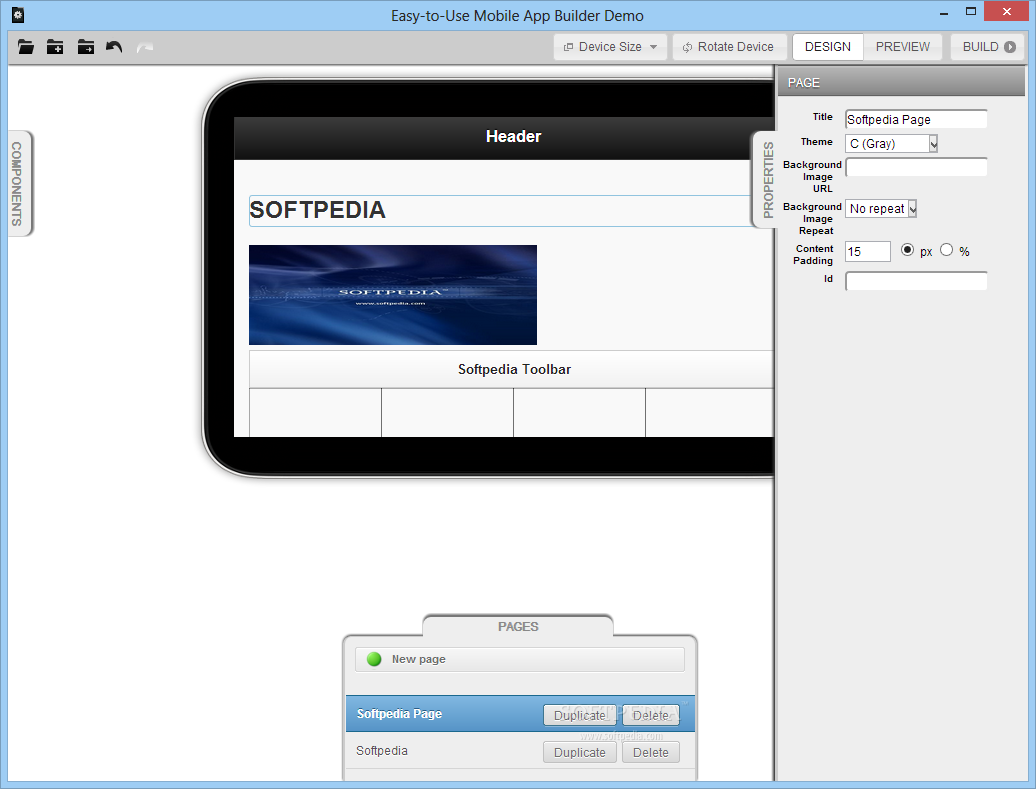Click the Softpedia Toolbar label
1036x789 pixels.
pos(514,369)
